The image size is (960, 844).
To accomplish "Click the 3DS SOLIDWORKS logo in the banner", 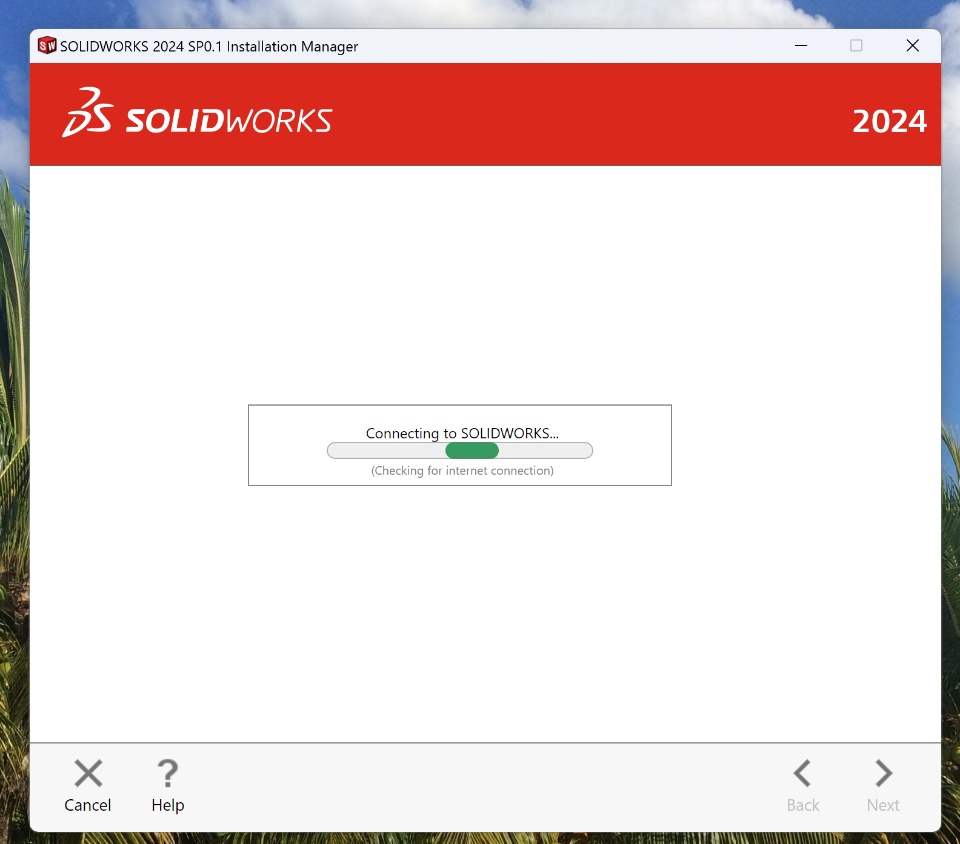I will pos(197,113).
